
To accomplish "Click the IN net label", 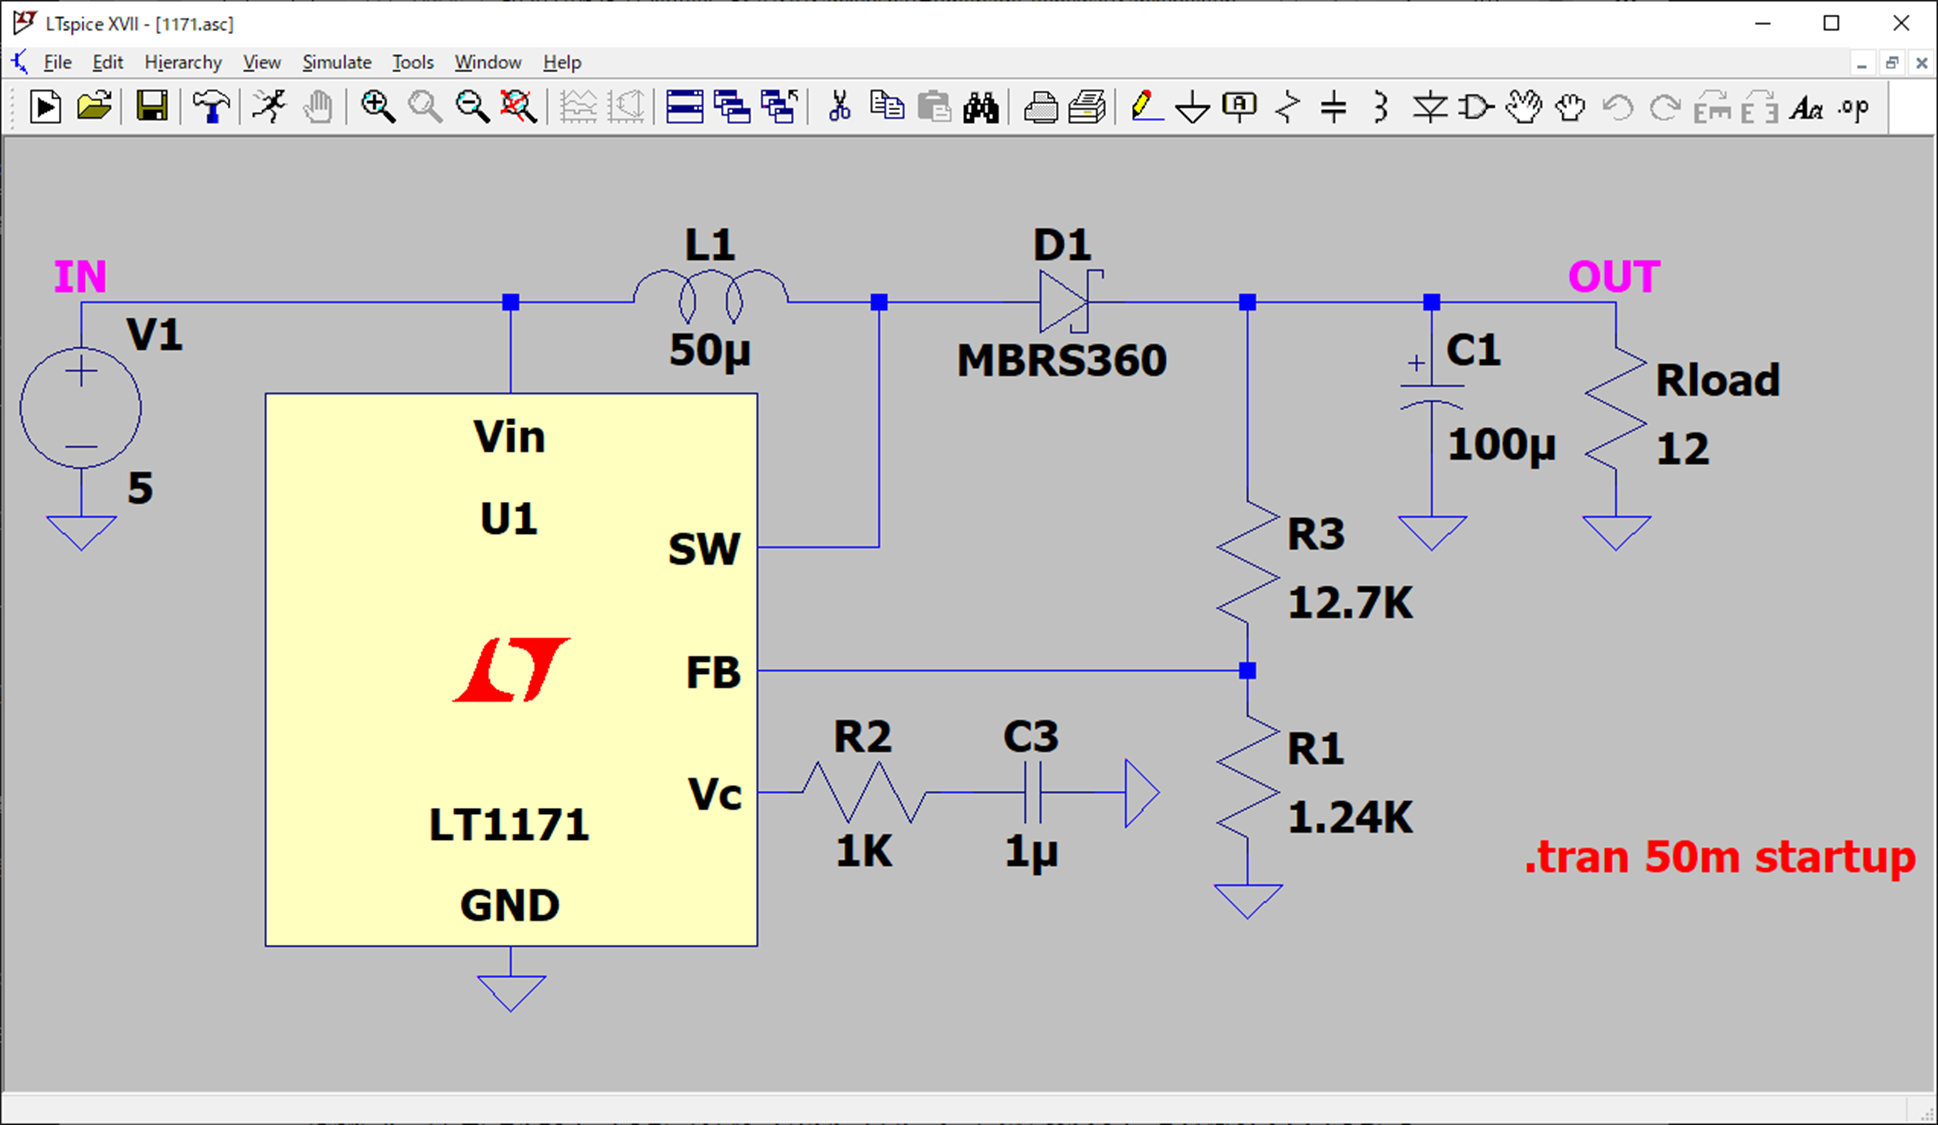I will (80, 276).
